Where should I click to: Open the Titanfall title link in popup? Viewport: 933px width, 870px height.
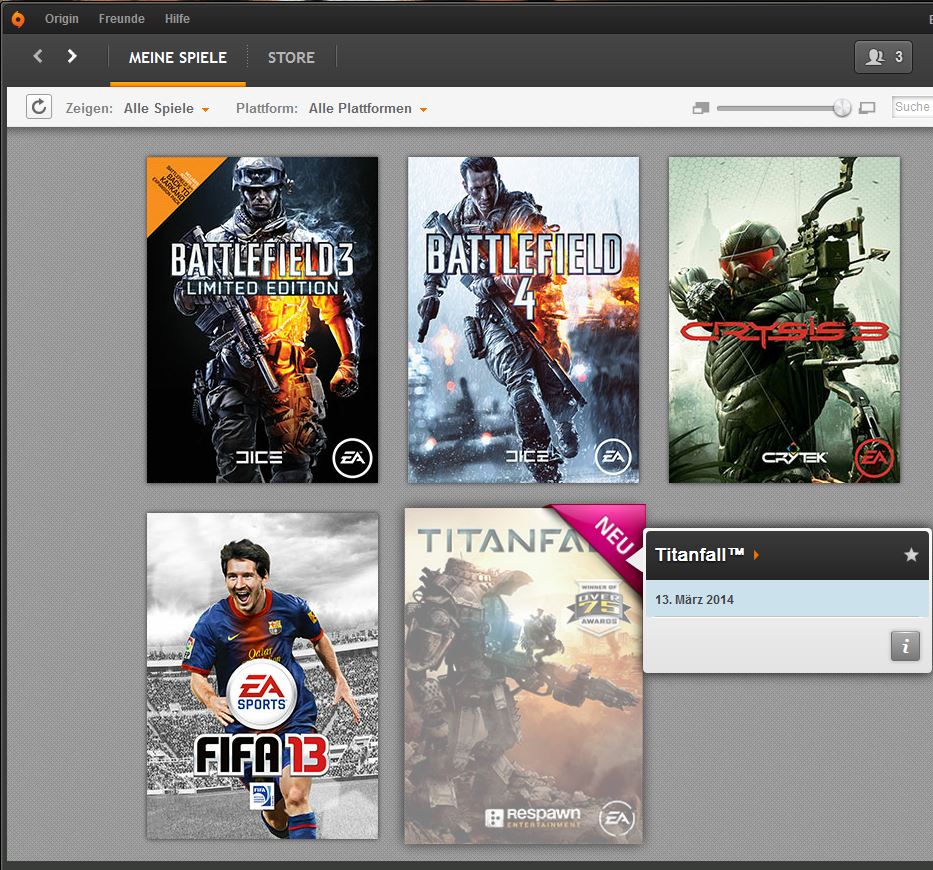point(706,555)
